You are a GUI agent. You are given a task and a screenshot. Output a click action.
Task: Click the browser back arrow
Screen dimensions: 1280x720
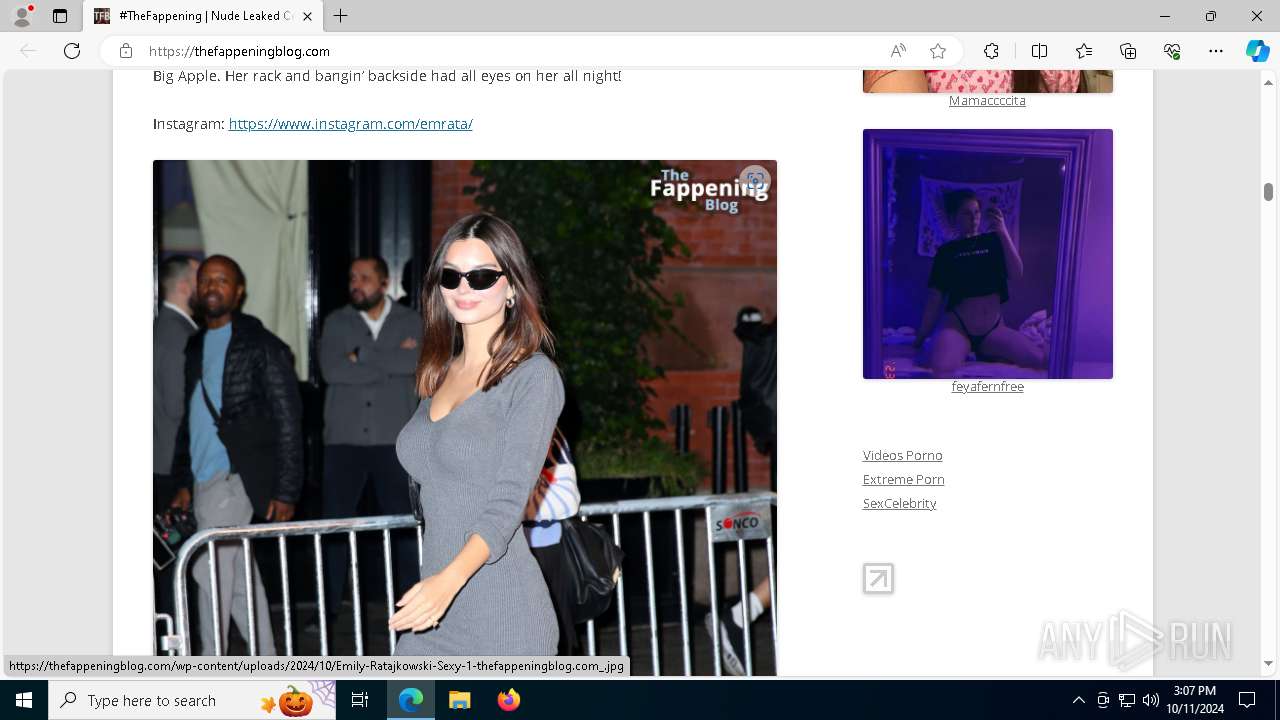tap(28, 51)
